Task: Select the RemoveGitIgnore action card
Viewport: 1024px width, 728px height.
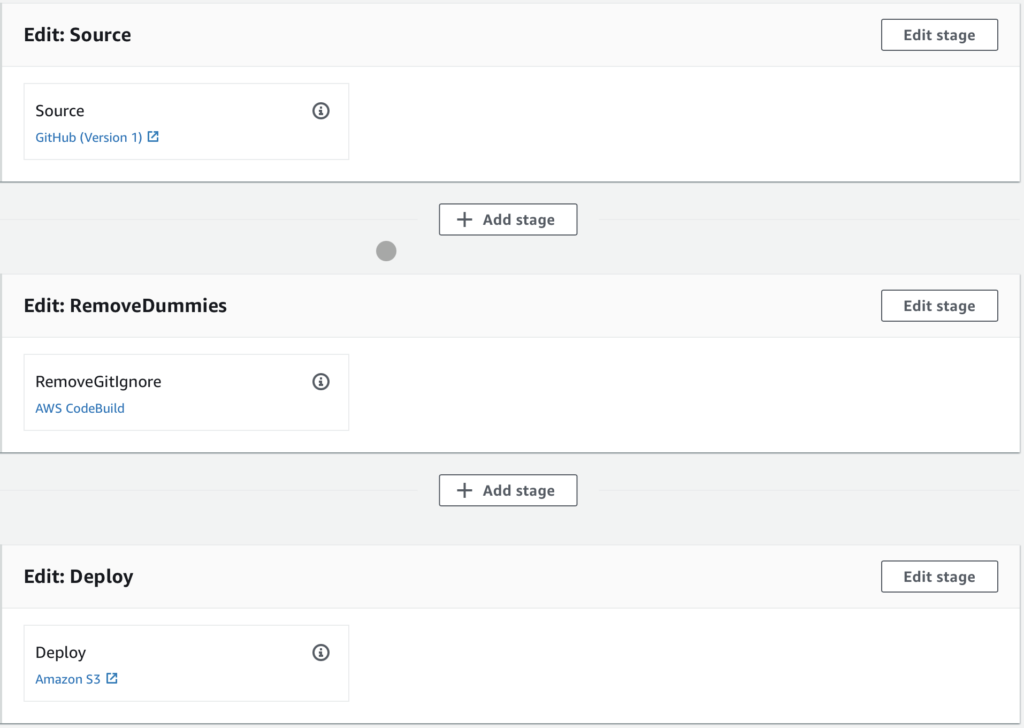Action: point(186,392)
